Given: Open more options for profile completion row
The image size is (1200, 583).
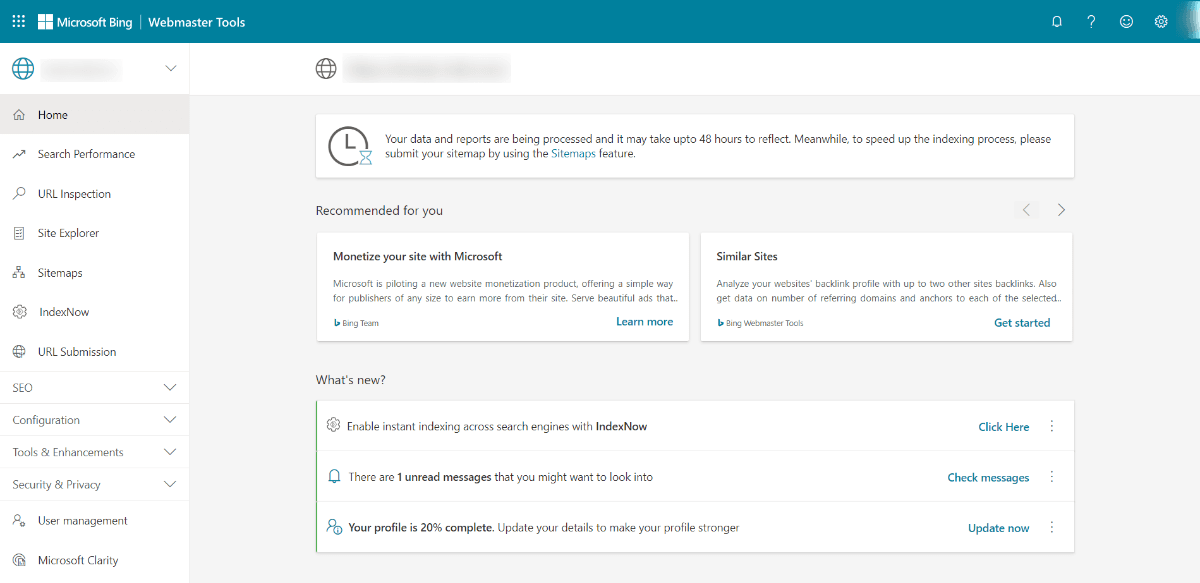Looking at the screenshot, I should (1052, 527).
